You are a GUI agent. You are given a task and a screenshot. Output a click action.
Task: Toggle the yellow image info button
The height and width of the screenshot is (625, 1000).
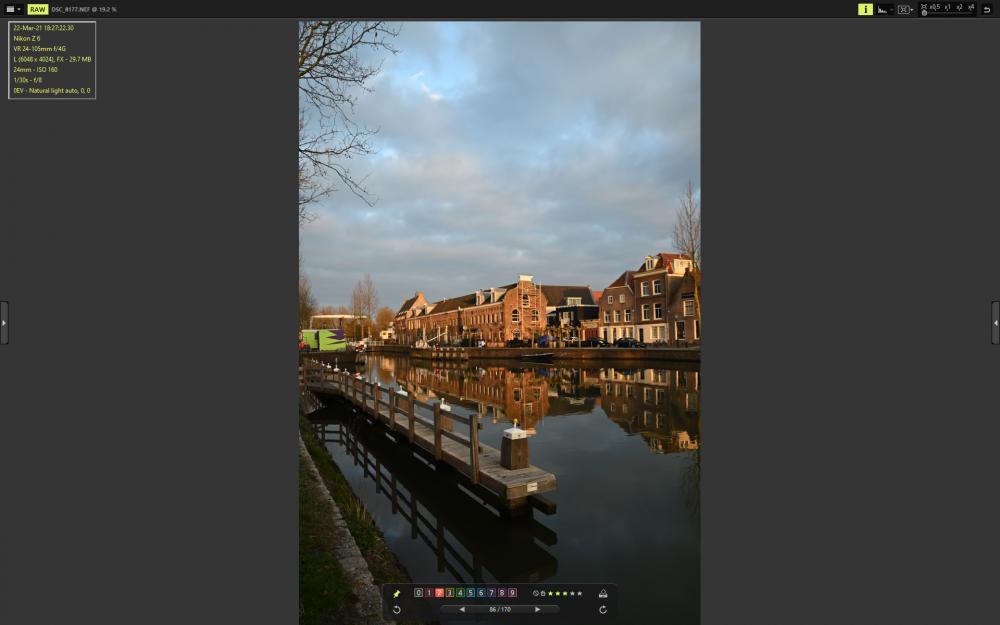click(x=865, y=10)
